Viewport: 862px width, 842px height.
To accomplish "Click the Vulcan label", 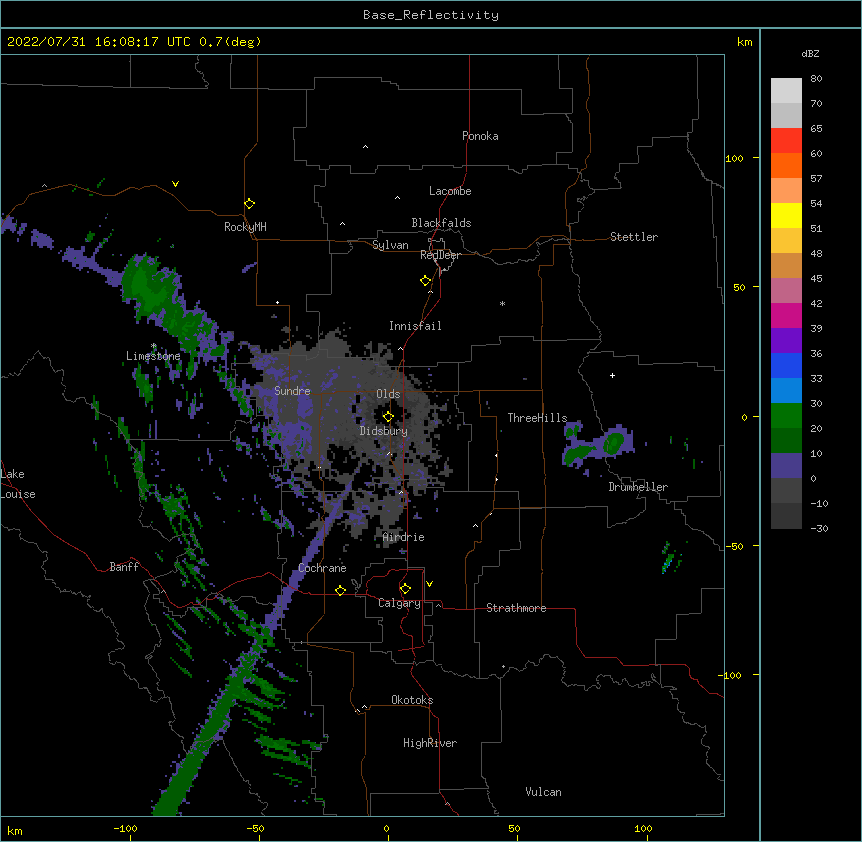I will click(x=543, y=792).
